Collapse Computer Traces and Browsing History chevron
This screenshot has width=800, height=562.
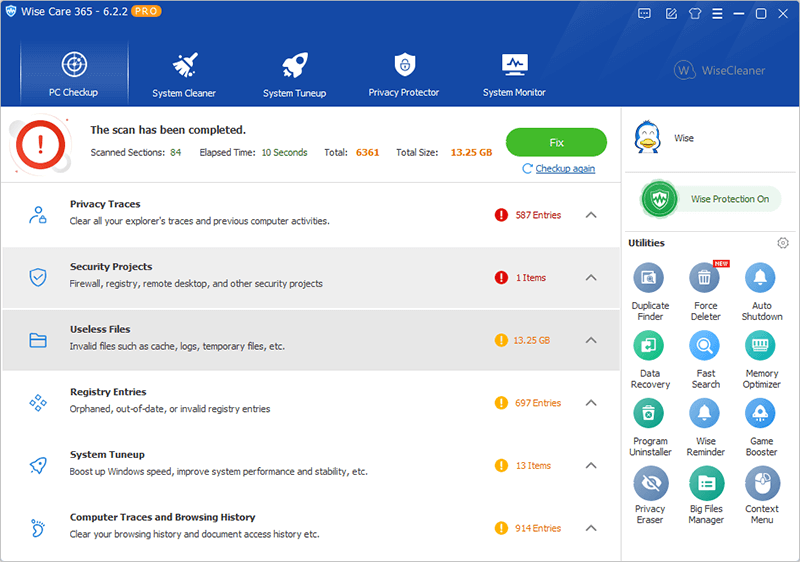click(x=591, y=528)
